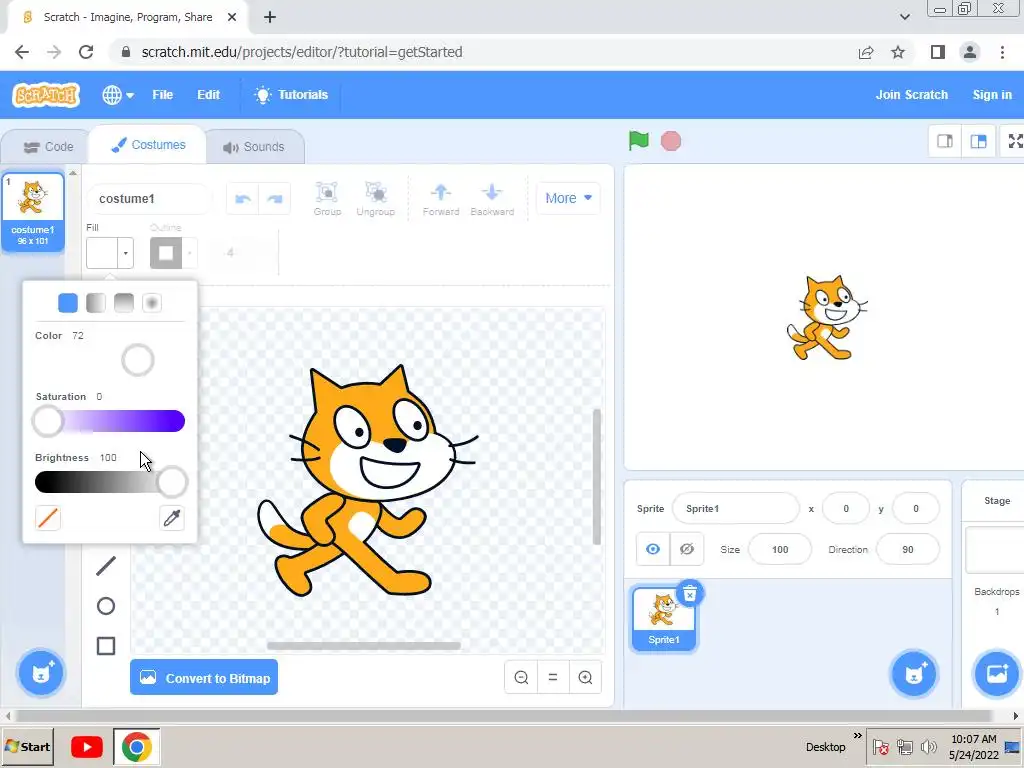
Task: Select costume1 thumbnail in costume list
Action: coord(33,212)
